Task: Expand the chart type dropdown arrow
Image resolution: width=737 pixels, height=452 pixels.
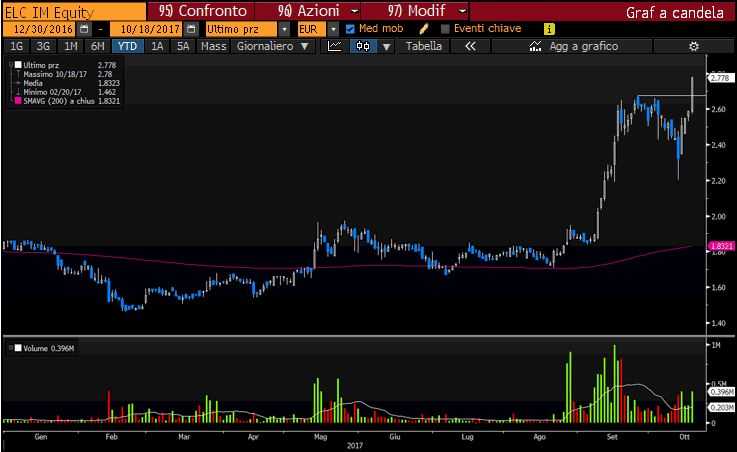Action: [386, 46]
